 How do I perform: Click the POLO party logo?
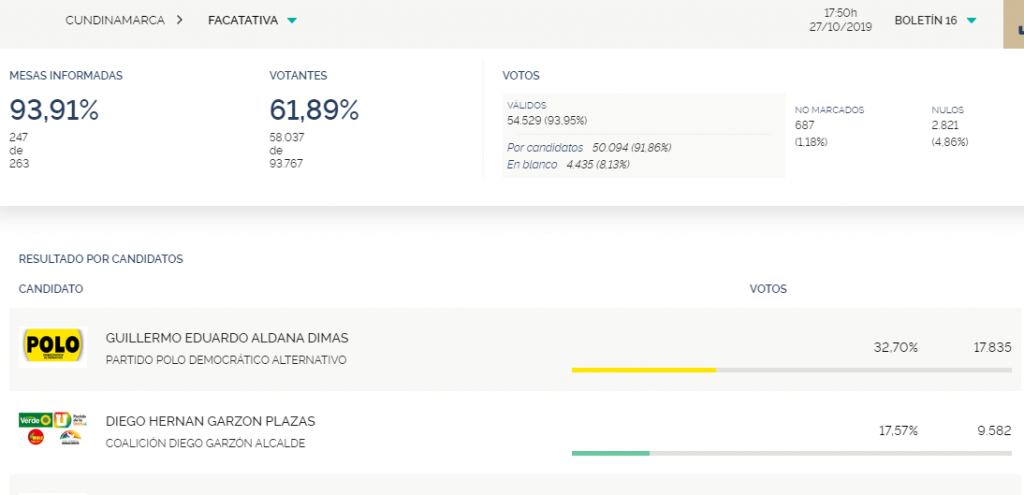(x=53, y=347)
